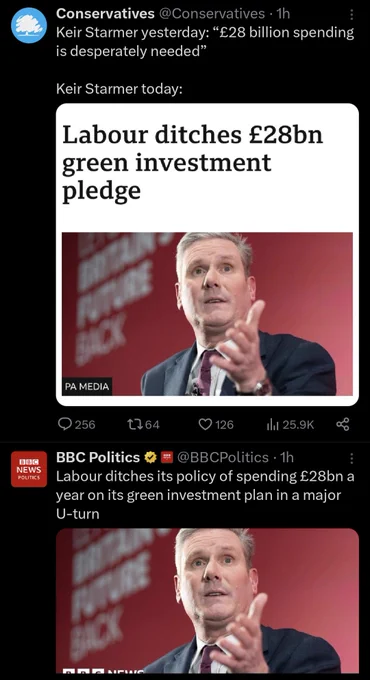Open the BBC Politics tweet text about U-turn
This screenshot has width=370, height=680.
tap(205, 495)
